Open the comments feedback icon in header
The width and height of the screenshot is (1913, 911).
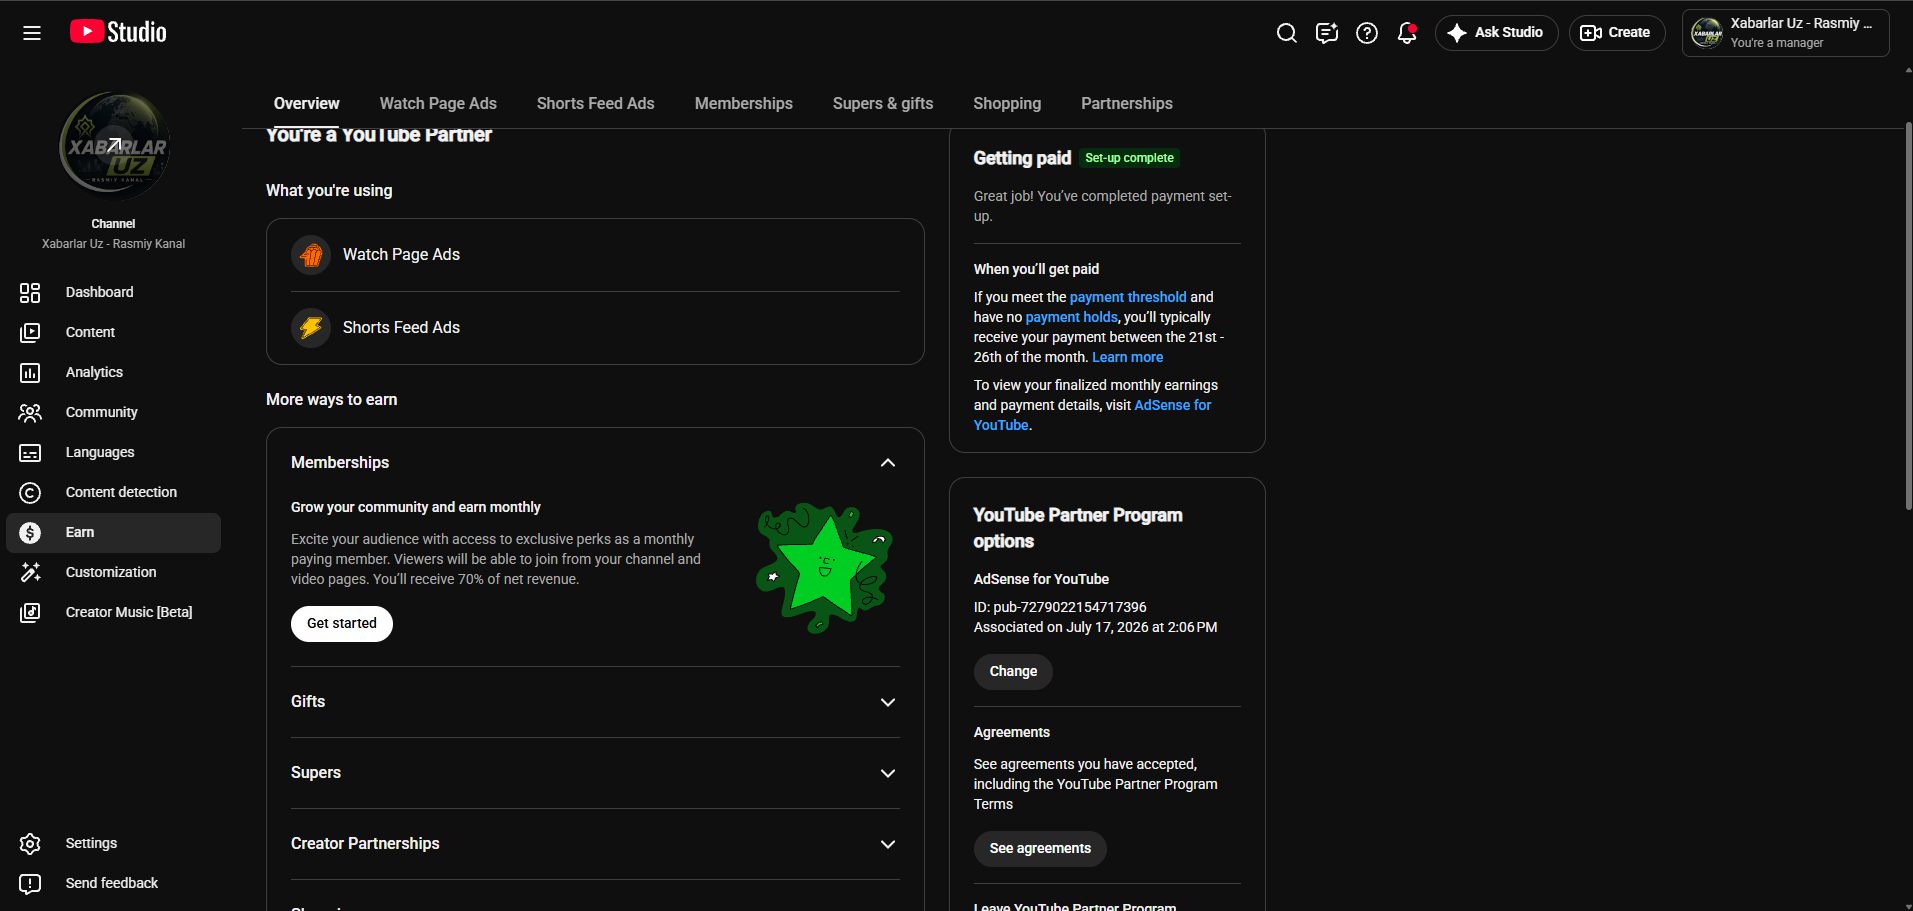(x=1327, y=33)
